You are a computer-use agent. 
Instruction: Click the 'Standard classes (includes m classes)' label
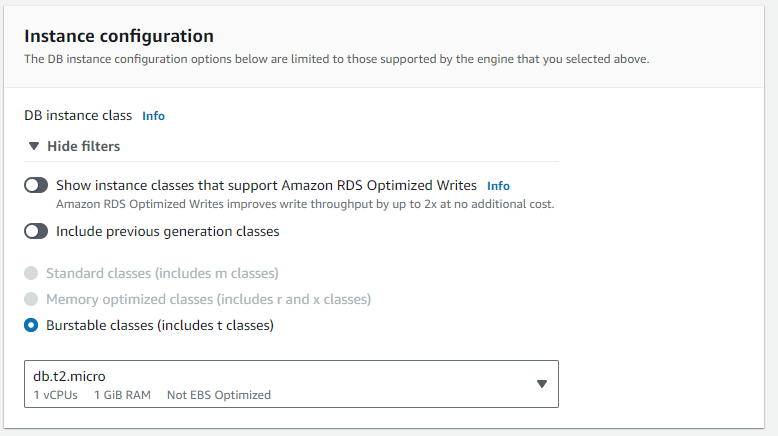162,273
